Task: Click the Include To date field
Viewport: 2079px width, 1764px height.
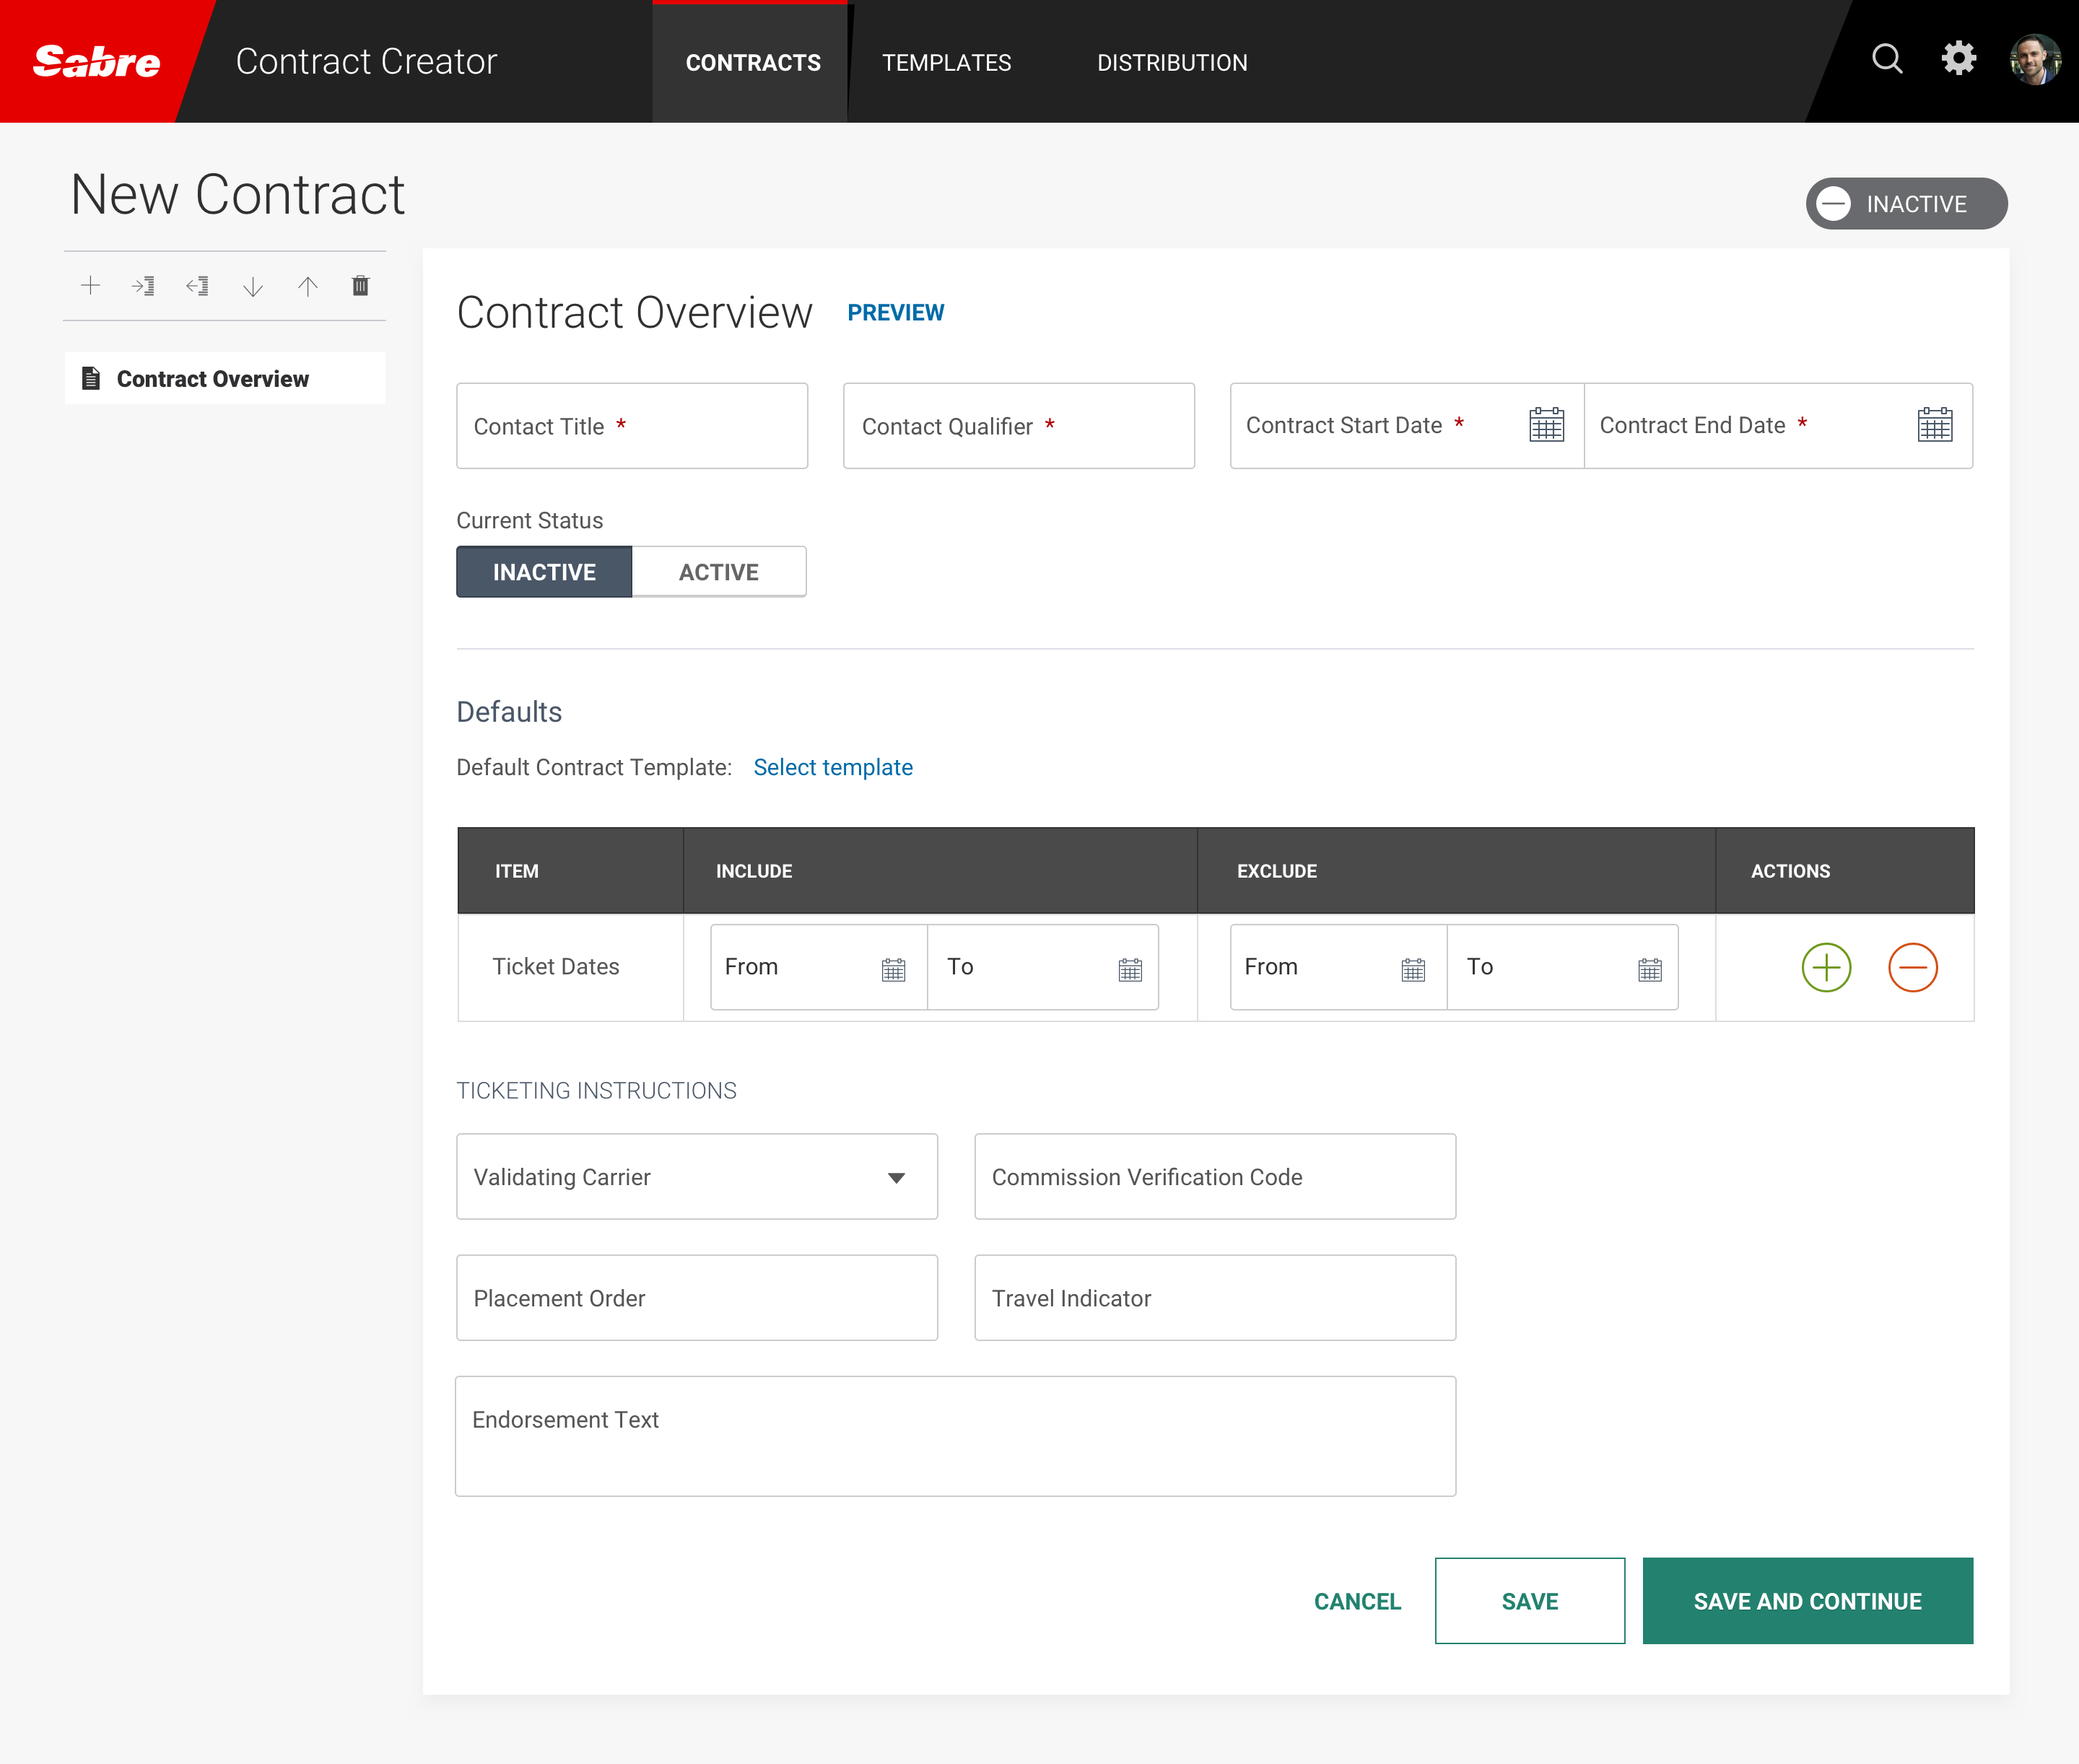Action: 1043,967
